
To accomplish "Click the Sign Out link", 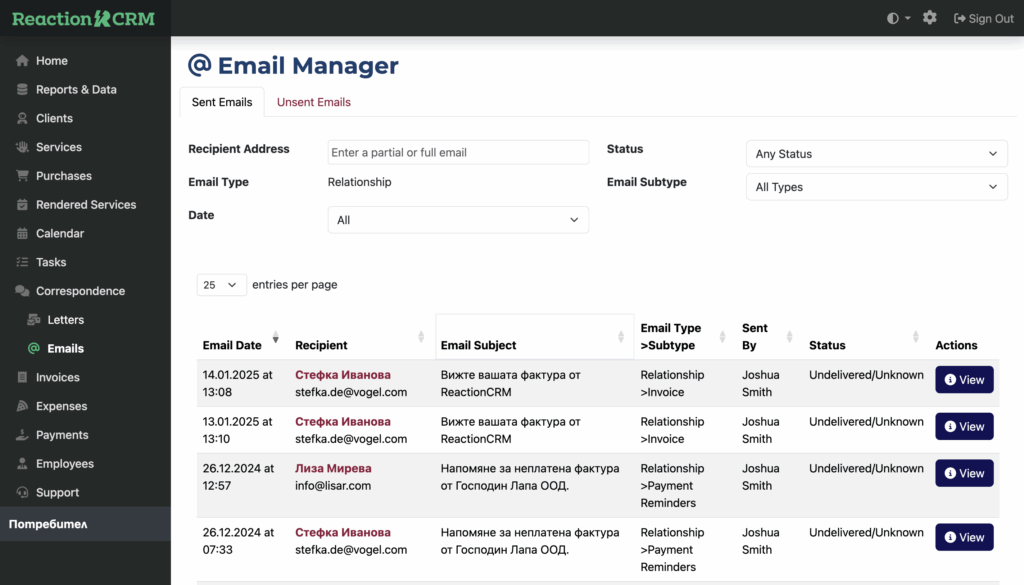I will pos(983,18).
